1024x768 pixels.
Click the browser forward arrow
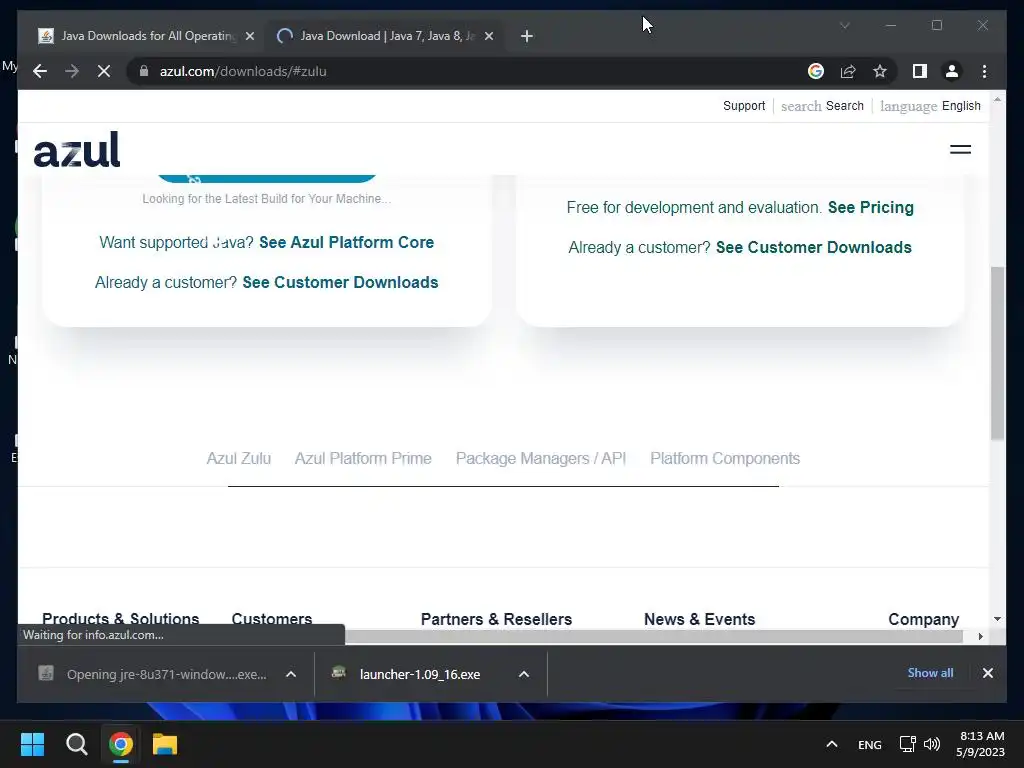pyautogui.click(x=72, y=71)
